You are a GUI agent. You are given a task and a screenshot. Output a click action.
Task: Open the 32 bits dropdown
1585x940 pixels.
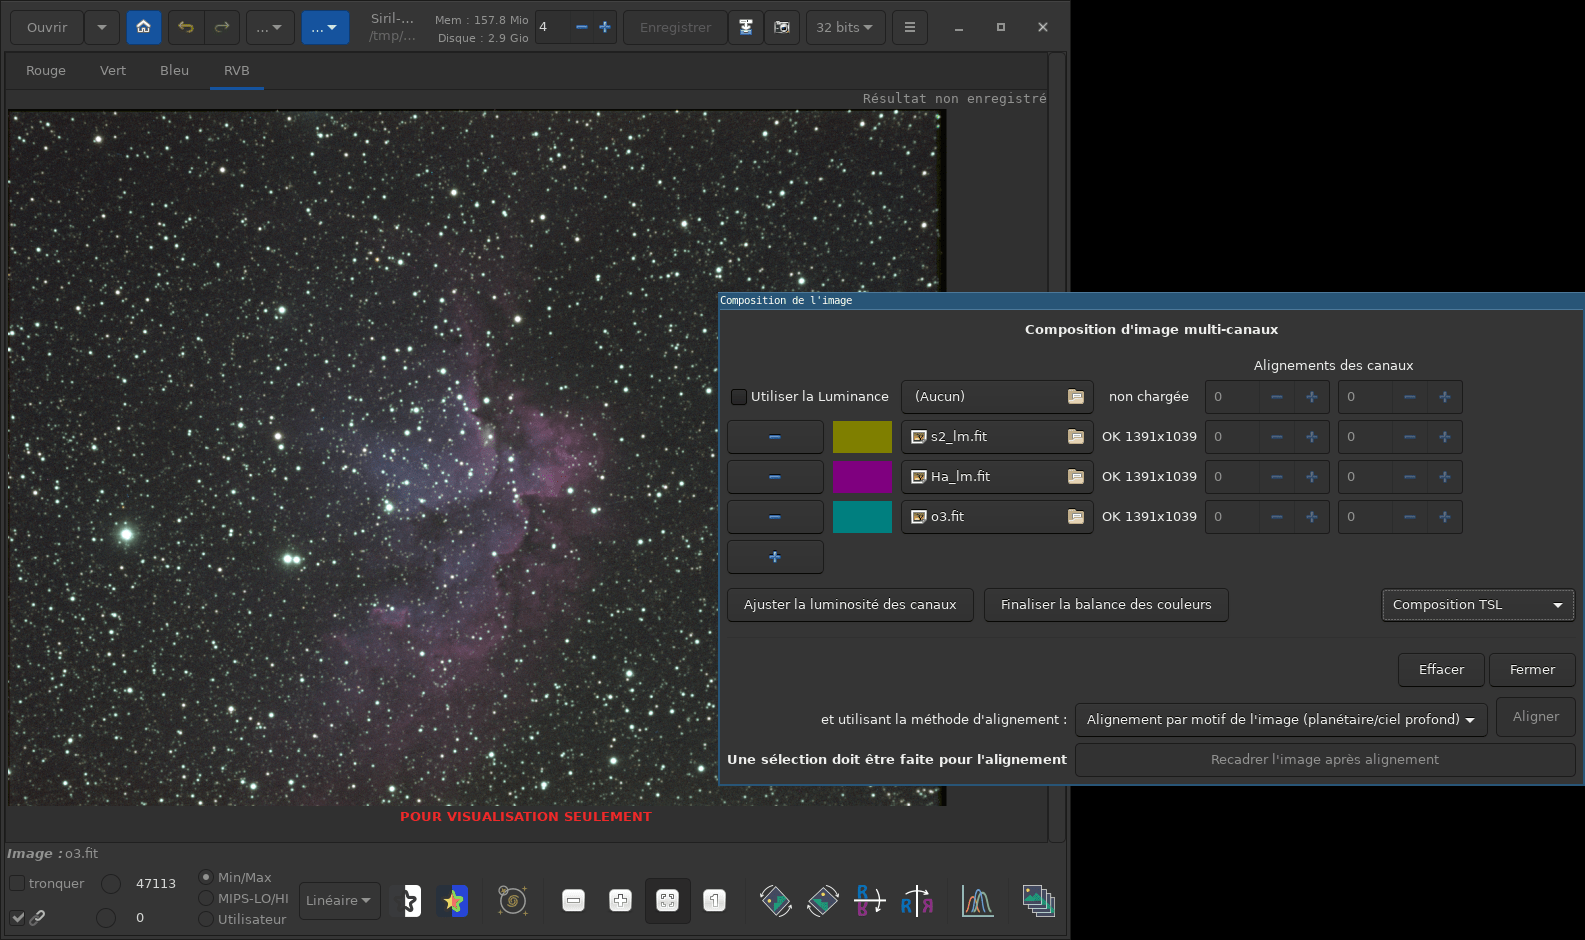coord(846,27)
